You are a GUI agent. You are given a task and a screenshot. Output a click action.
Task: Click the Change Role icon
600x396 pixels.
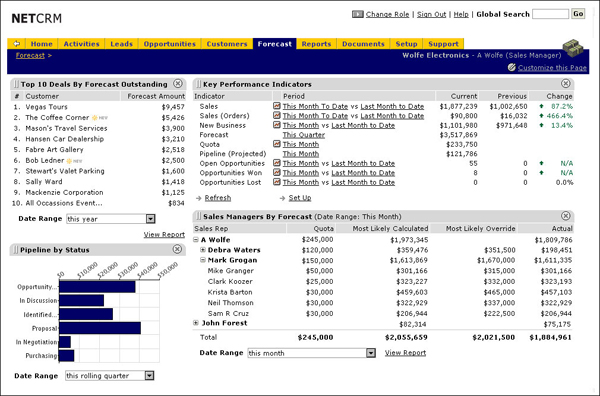357,14
